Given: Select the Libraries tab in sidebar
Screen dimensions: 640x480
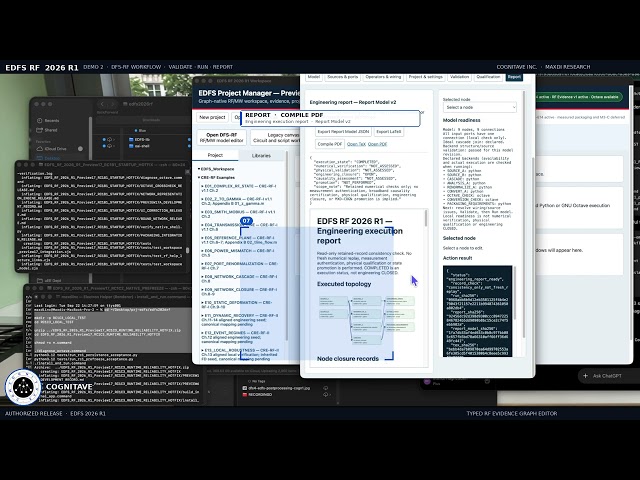Looking at the screenshot, I should (x=261, y=156).
